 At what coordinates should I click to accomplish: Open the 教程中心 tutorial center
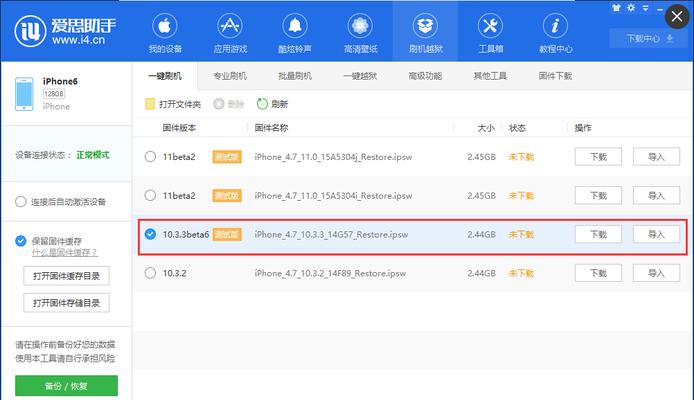pos(555,33)
